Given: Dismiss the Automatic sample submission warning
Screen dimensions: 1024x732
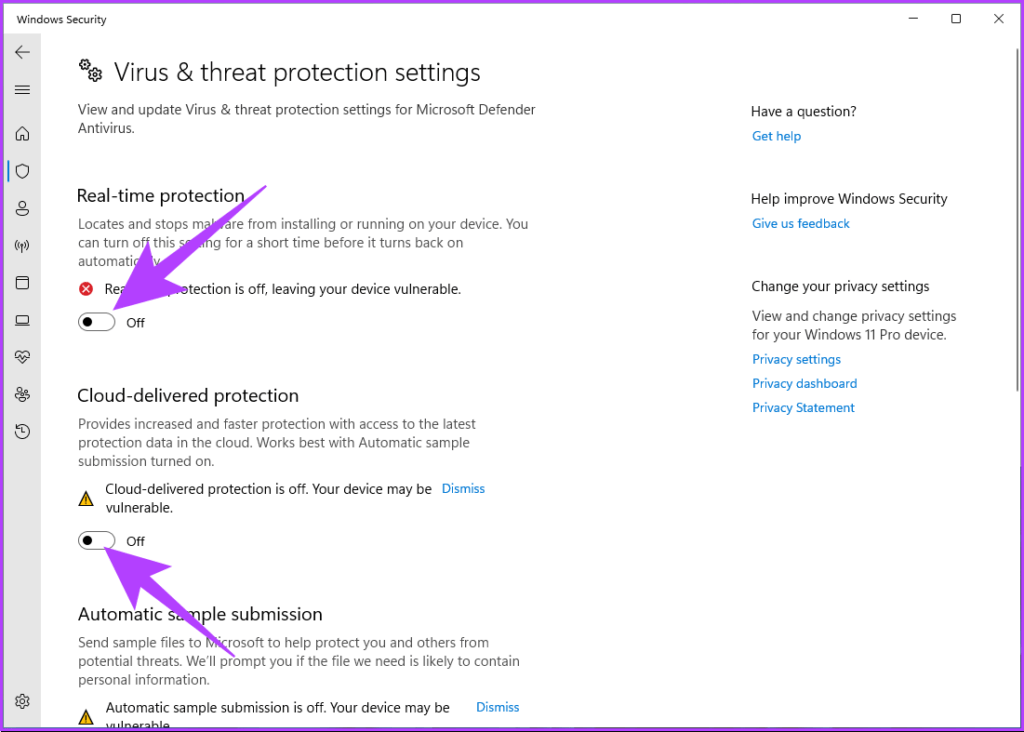Looking at the screenshot, I should click(x=497, y=706).
